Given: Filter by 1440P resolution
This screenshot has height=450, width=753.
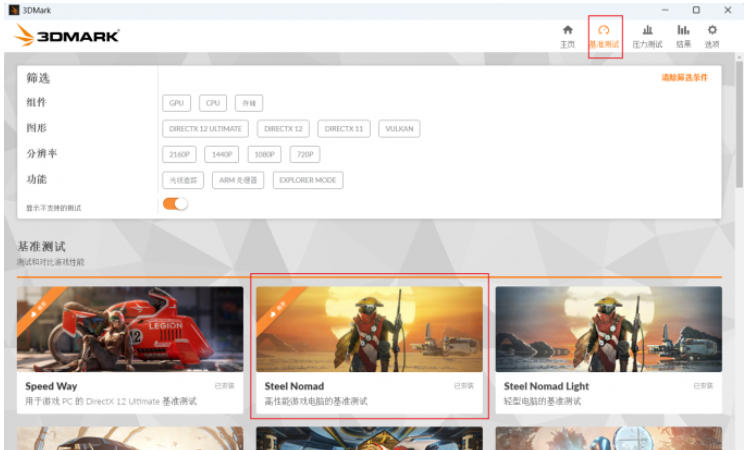Looking at the screenshot, I should (222, 154).
